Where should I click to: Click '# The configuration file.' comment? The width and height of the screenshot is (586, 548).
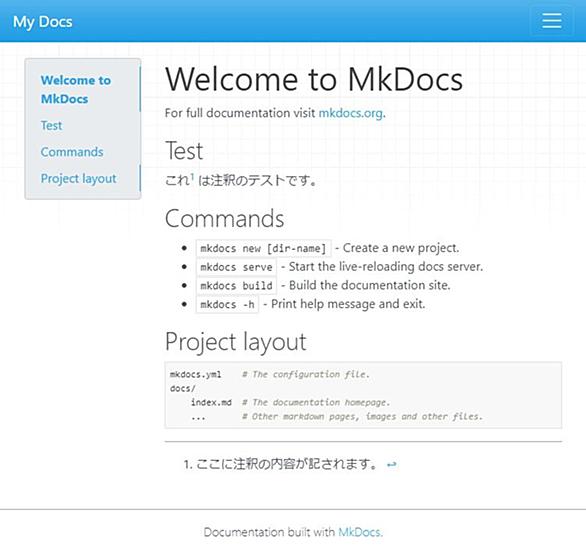click(306, 374)
